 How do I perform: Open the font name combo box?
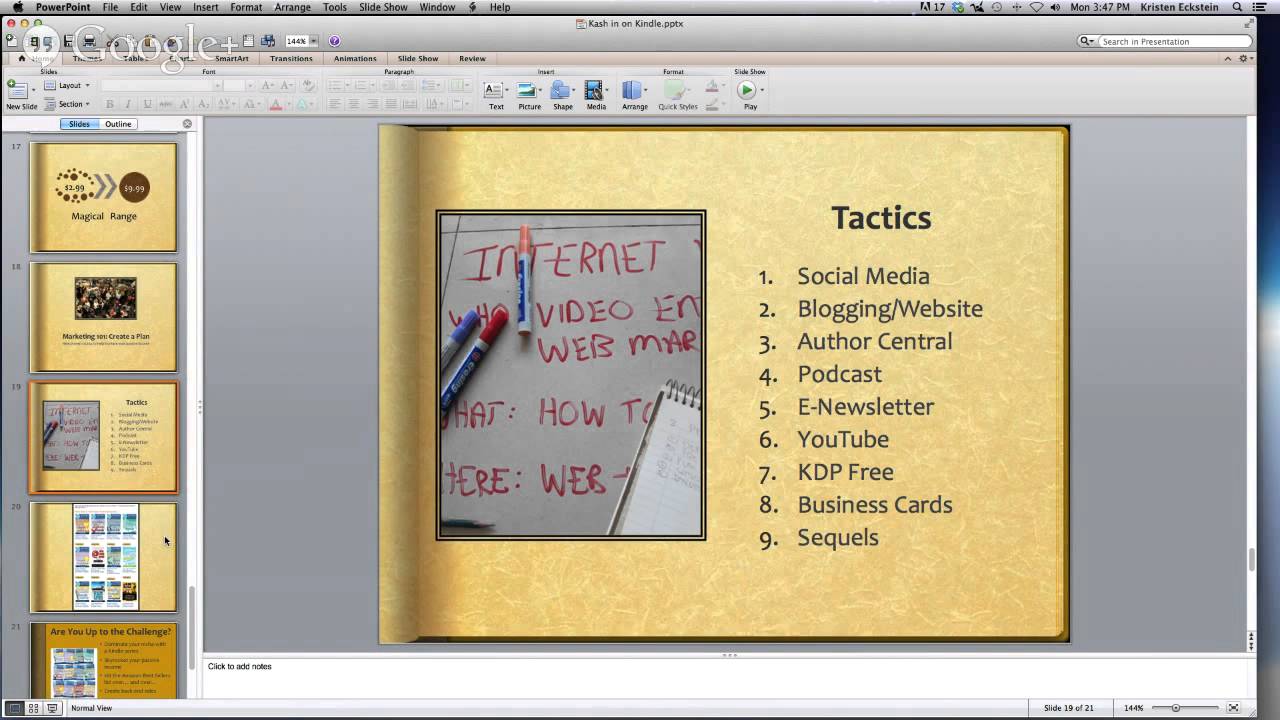coord(159,85)
